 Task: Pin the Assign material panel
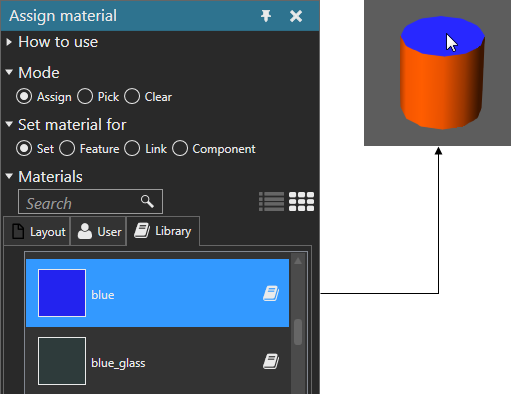coord(266,16)
